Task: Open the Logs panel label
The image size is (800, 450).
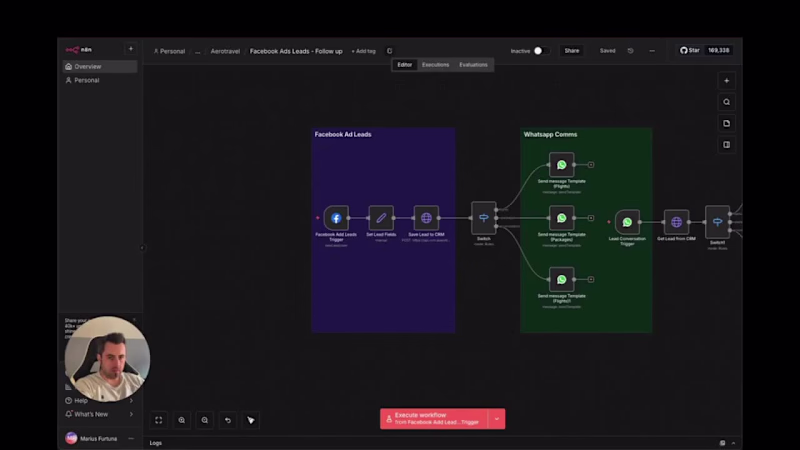Action: coord(156,443)
